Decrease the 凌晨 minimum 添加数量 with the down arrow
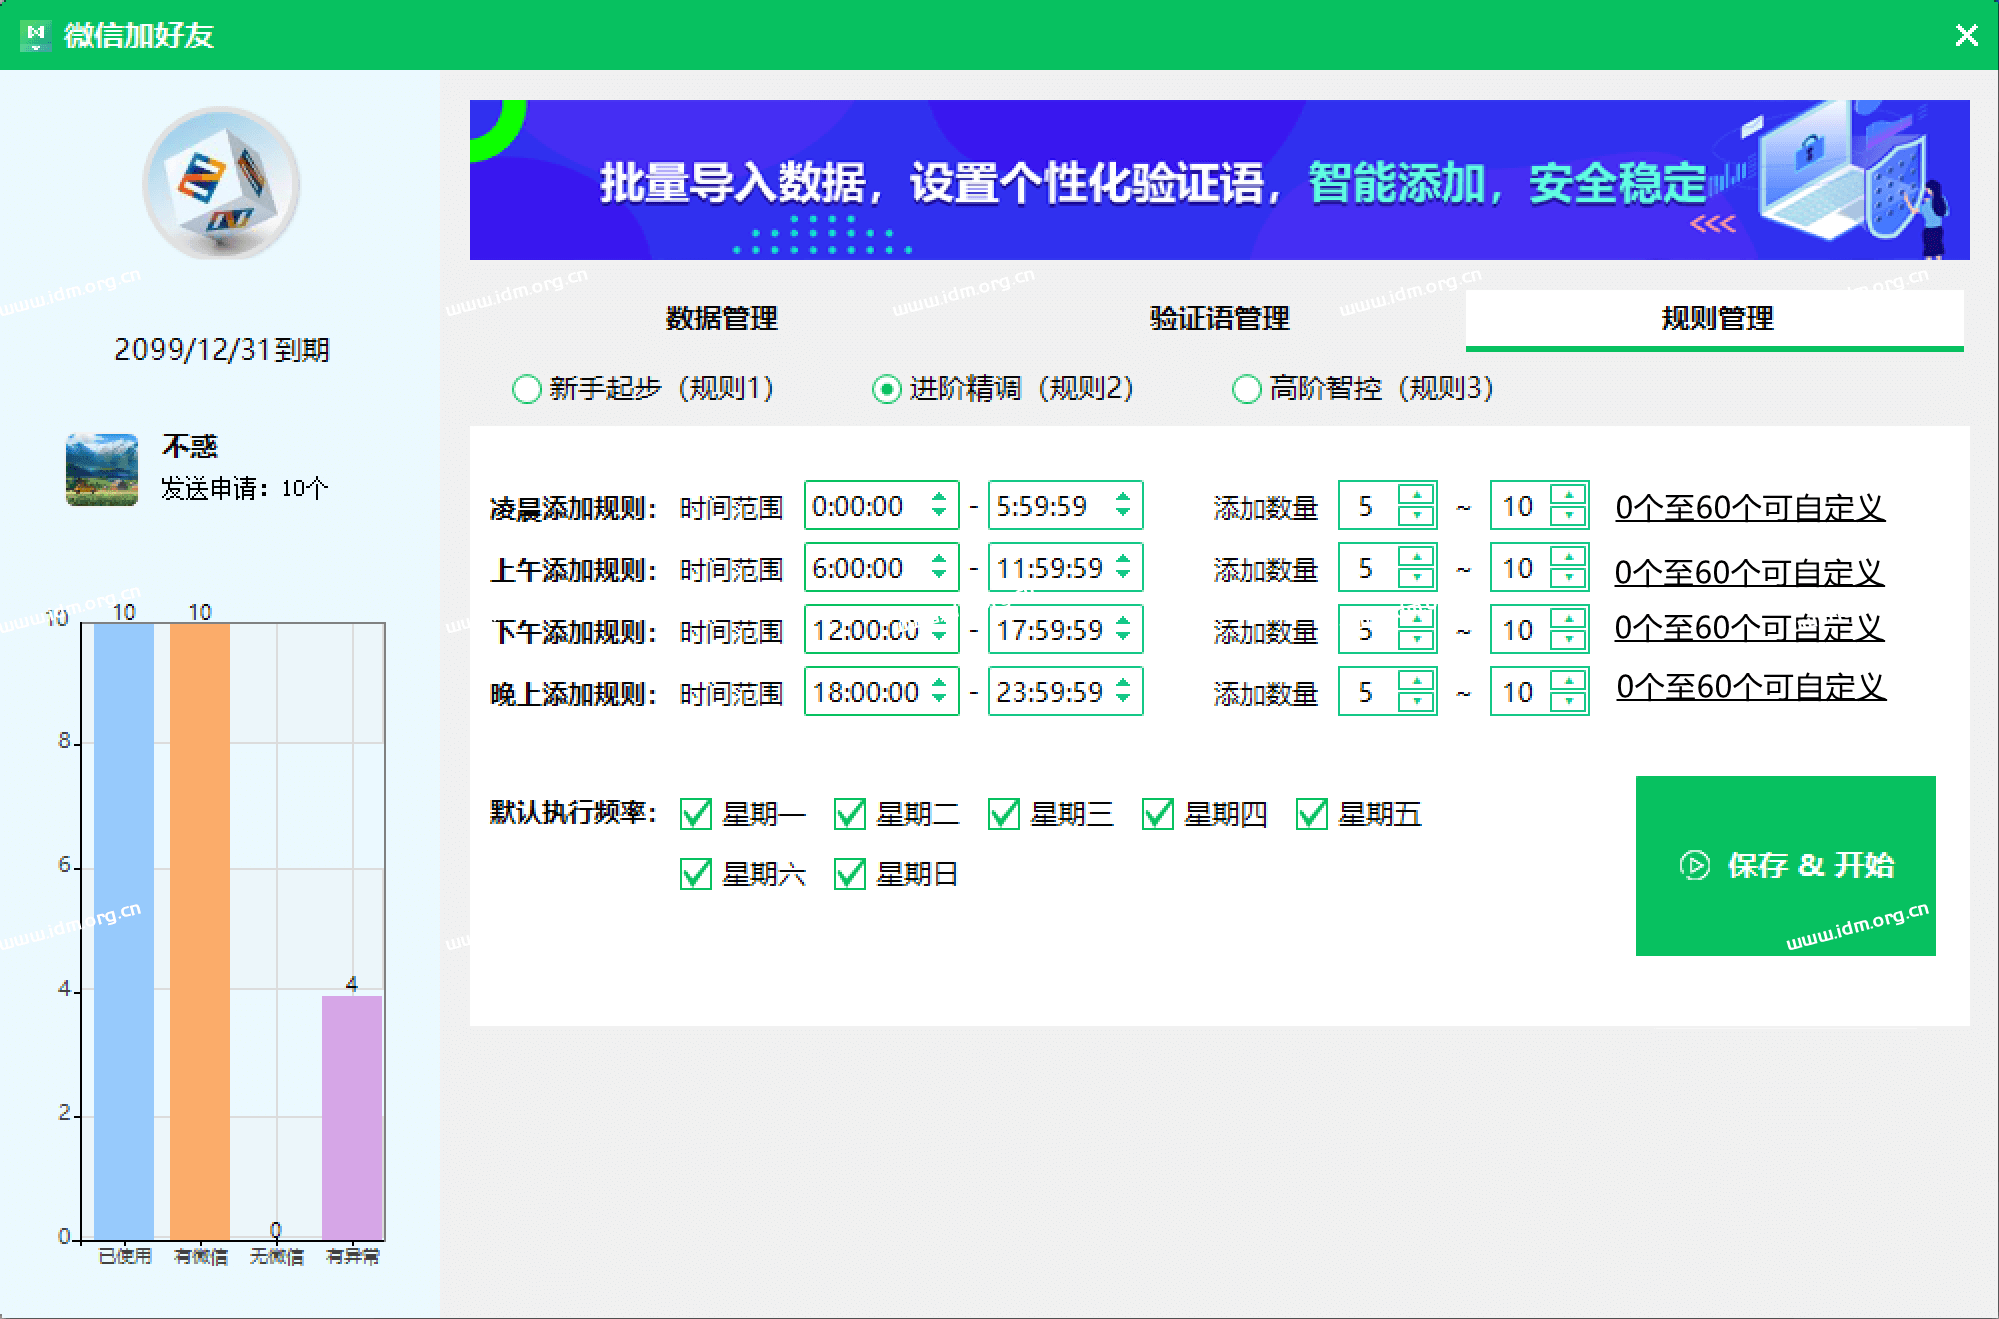The image size is (1999, 1319). coord(1416,516)
